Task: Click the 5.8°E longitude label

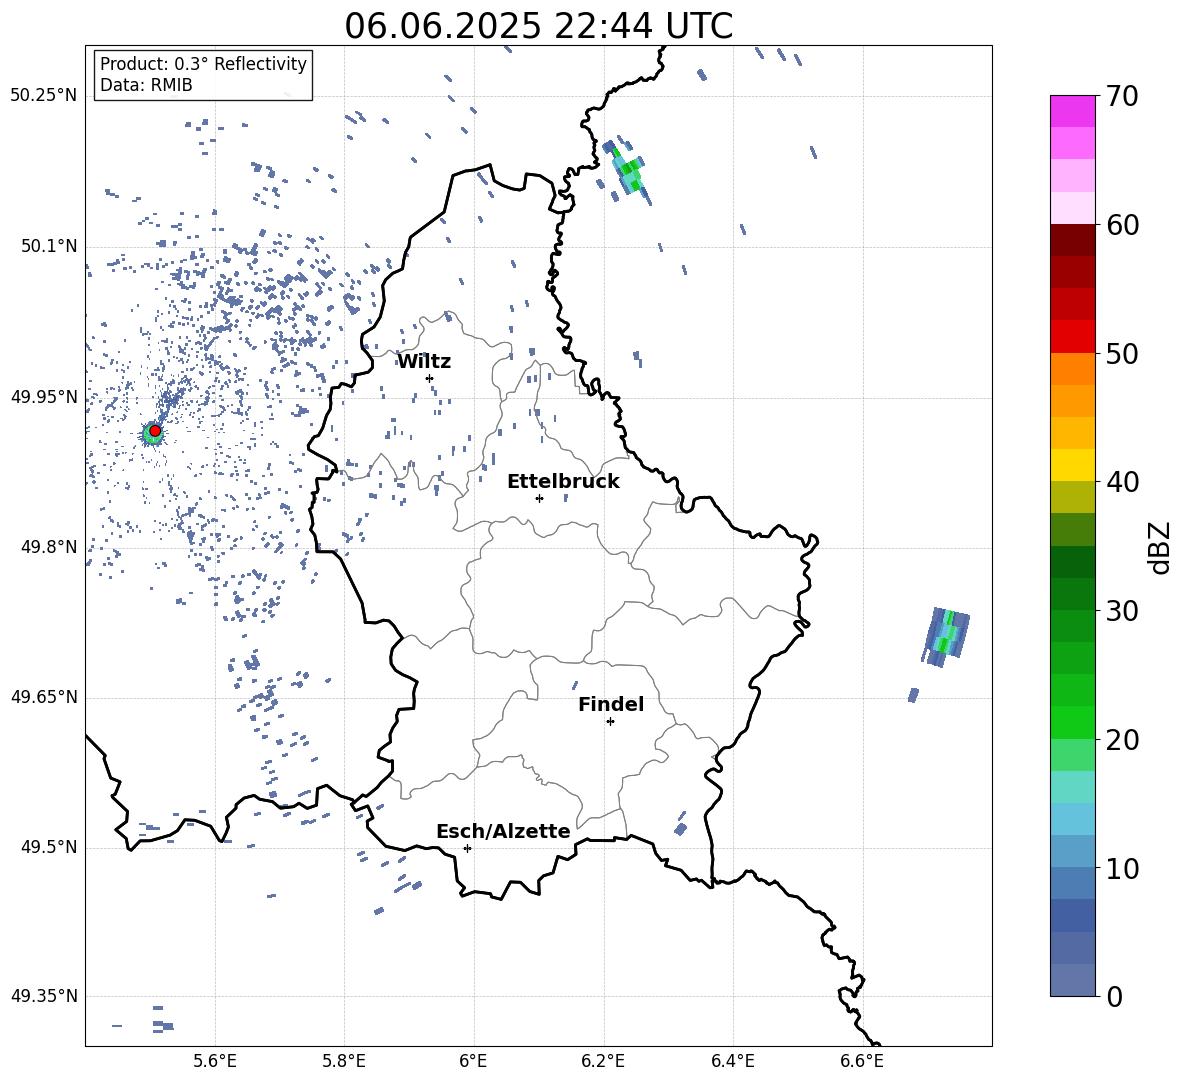Action: [x=344, y=1061]
